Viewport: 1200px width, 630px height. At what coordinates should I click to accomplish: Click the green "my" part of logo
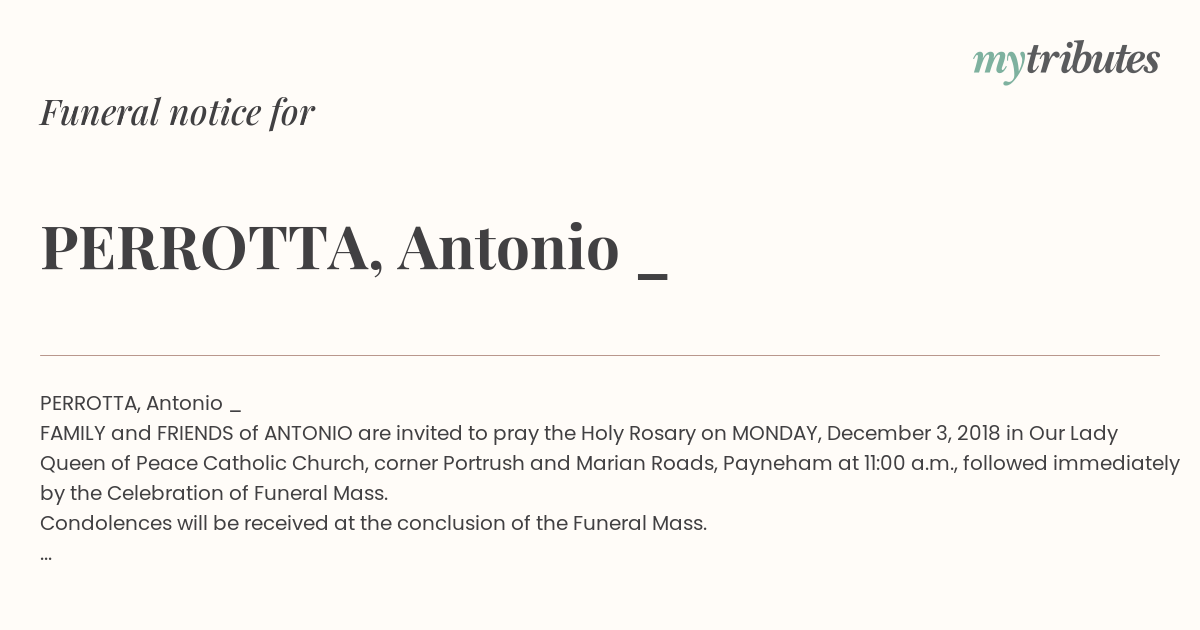[998, 64]
